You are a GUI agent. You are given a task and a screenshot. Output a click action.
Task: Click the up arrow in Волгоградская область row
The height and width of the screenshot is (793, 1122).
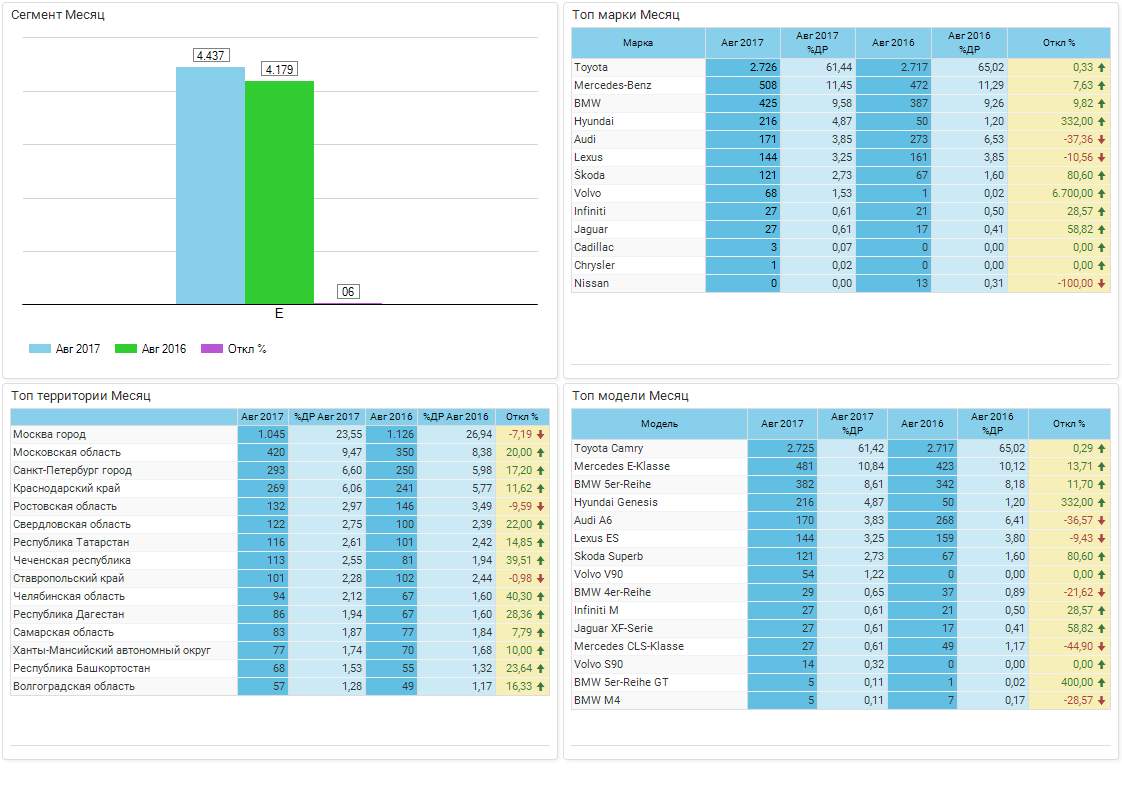[540, 686]
